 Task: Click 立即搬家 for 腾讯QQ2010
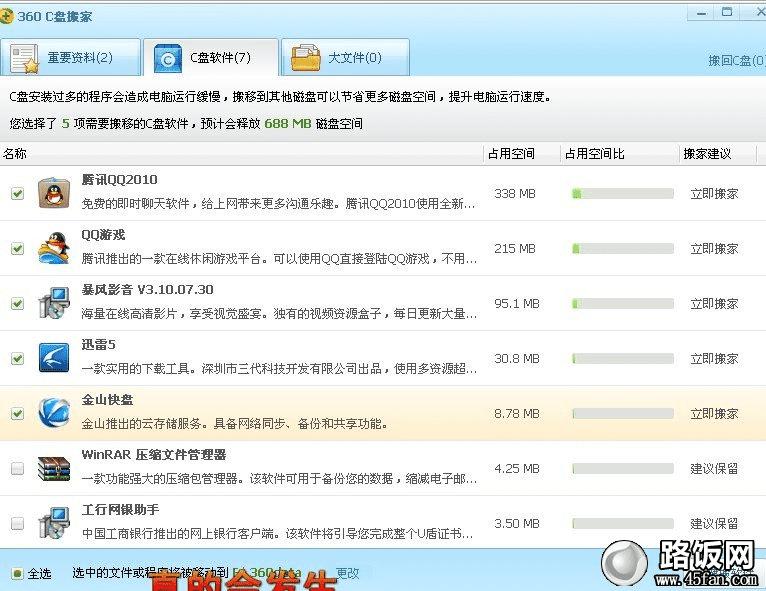coord(714,194)
